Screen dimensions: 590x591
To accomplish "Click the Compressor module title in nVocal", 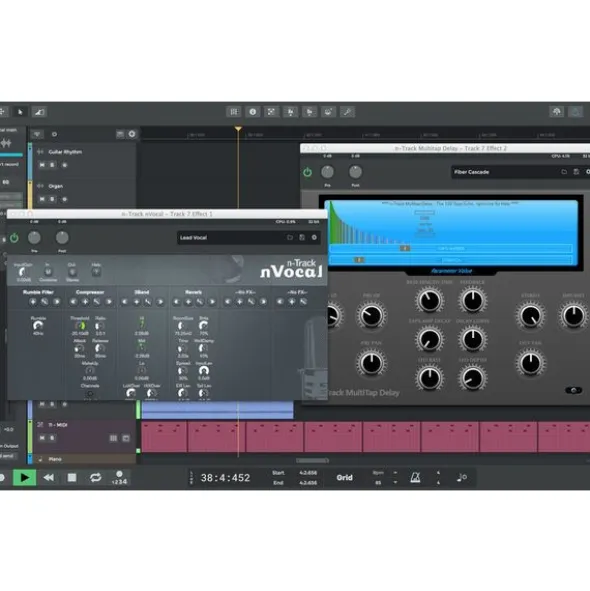I will [90, 292].
